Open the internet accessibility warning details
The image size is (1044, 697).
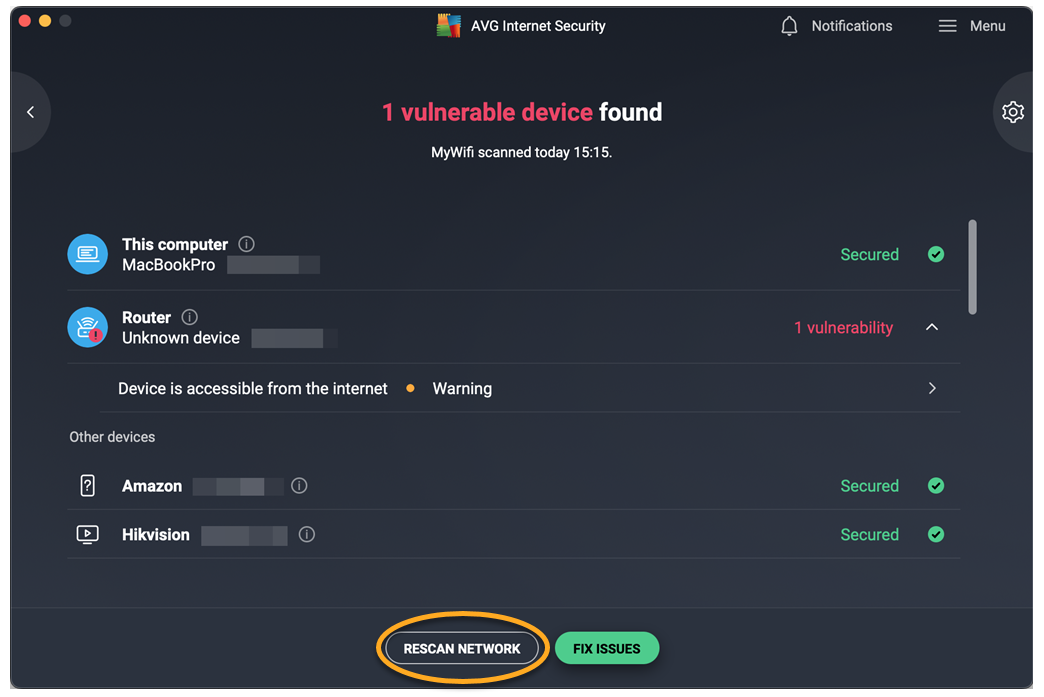point(932,388)
